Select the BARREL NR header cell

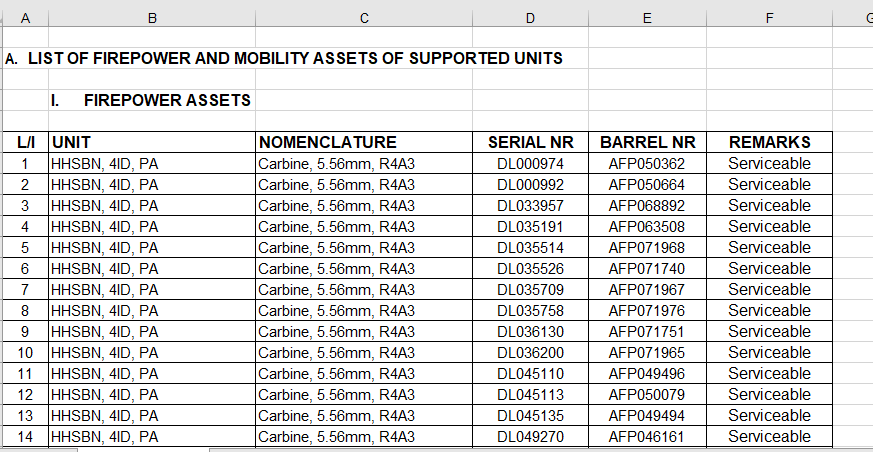point(647,142)
